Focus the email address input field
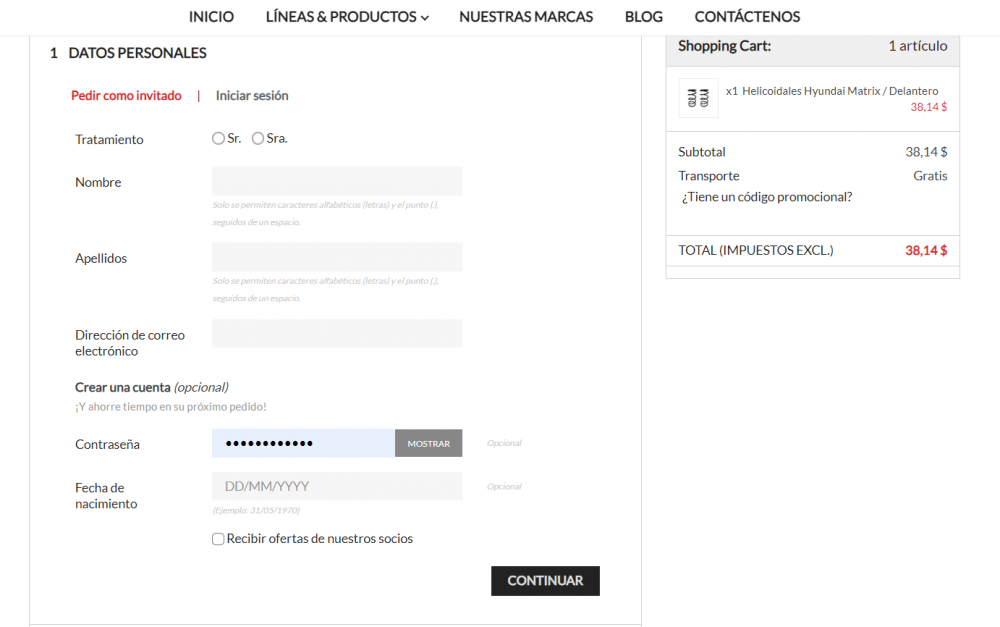The width and height of the screenshot is (1000, 627). pyautogui.click(x=337, y=333)
